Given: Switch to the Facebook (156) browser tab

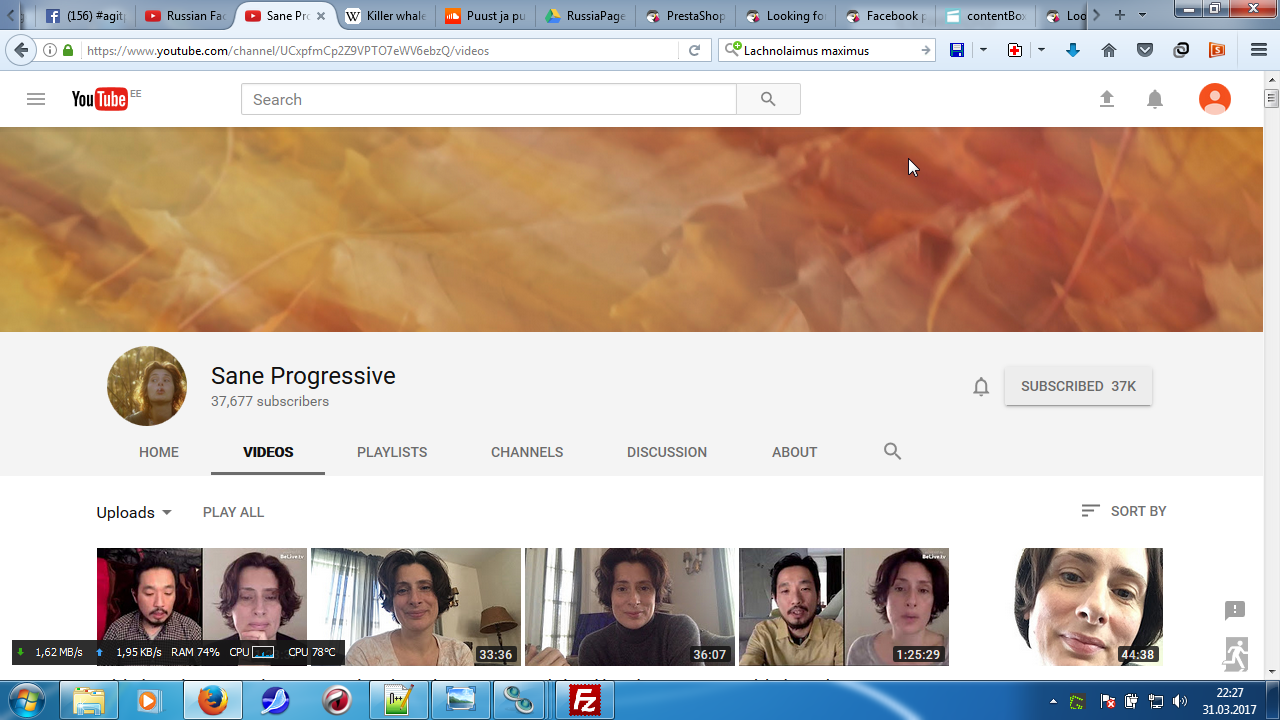Looking at the screenshot, I should click(85, 16).
